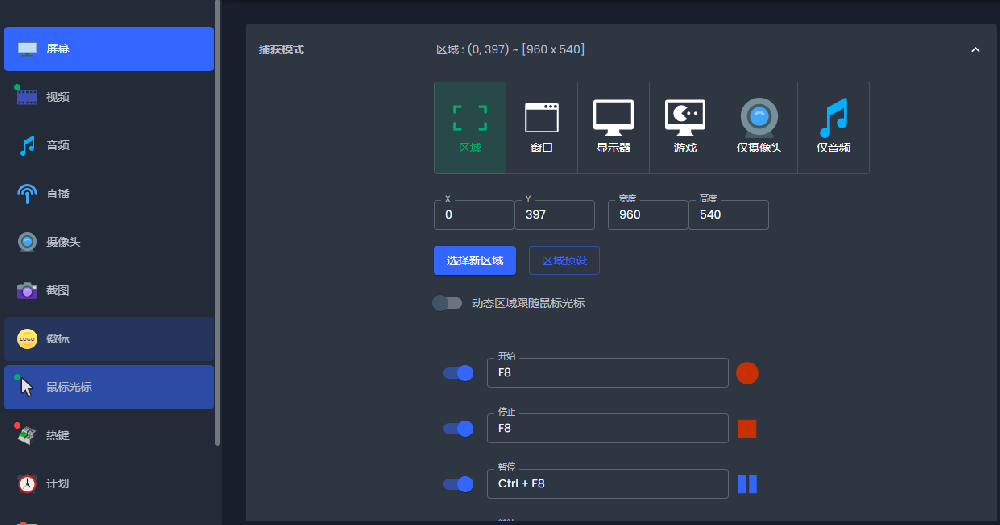Viewport: 1000px width, 525px height.
Task: Disable the 开始 start hotkey toggle
Action: pyautogui.click(x=458, y=373)
